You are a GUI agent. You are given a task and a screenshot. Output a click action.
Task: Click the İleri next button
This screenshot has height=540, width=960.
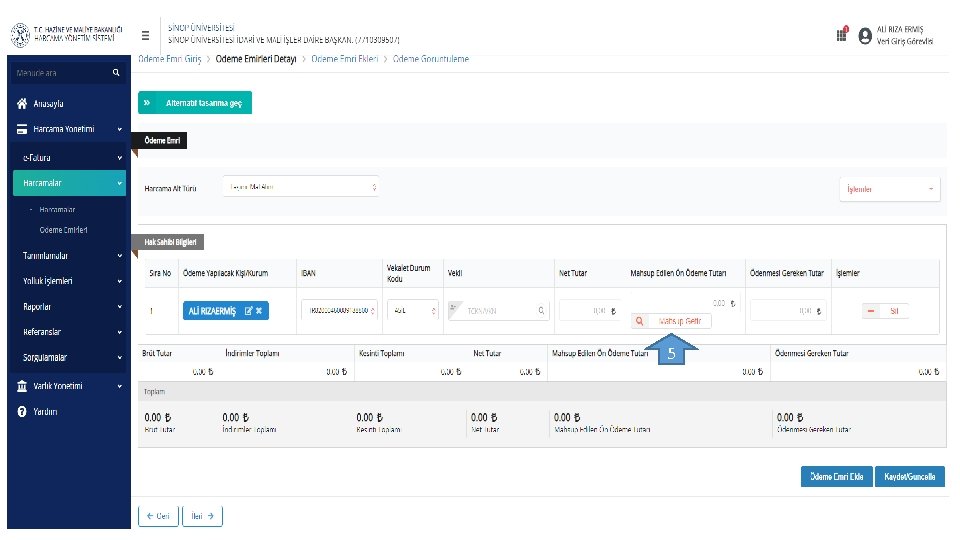pyautogui.click(x=202, y=516)
